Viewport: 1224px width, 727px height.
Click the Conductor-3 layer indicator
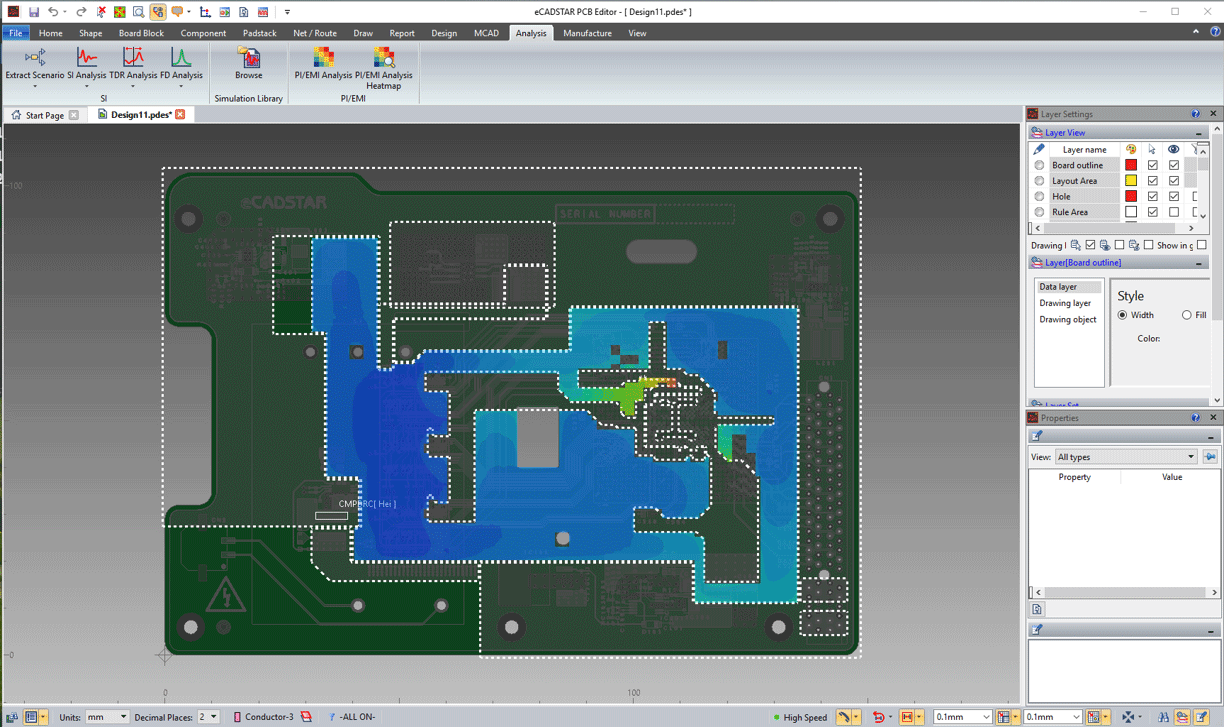click(264, 717)
